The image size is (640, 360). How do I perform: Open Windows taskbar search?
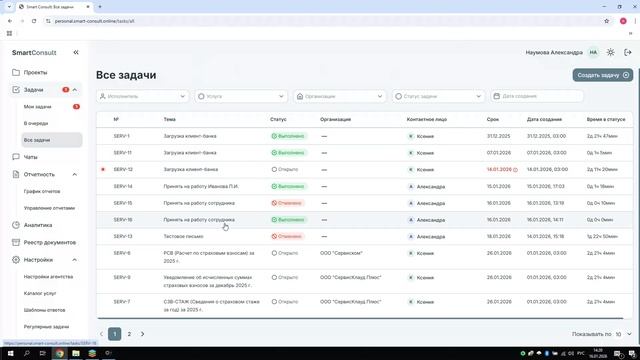pyautogui.click(x=27, y=353)
